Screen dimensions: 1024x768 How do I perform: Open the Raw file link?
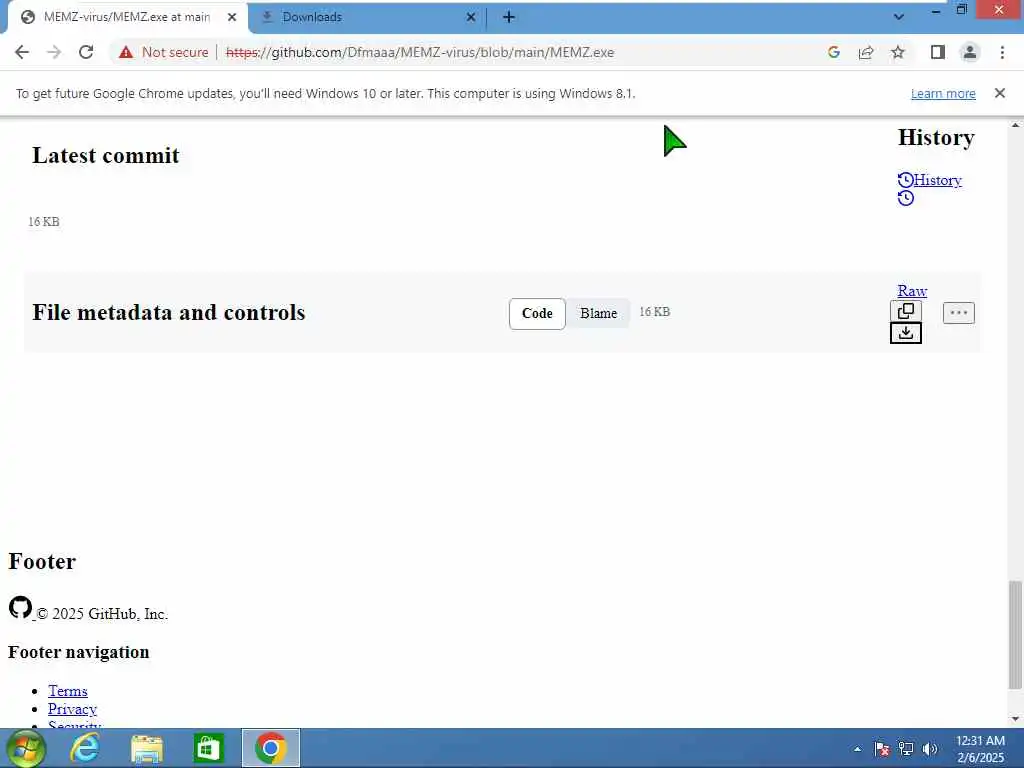tap(912, 291)
